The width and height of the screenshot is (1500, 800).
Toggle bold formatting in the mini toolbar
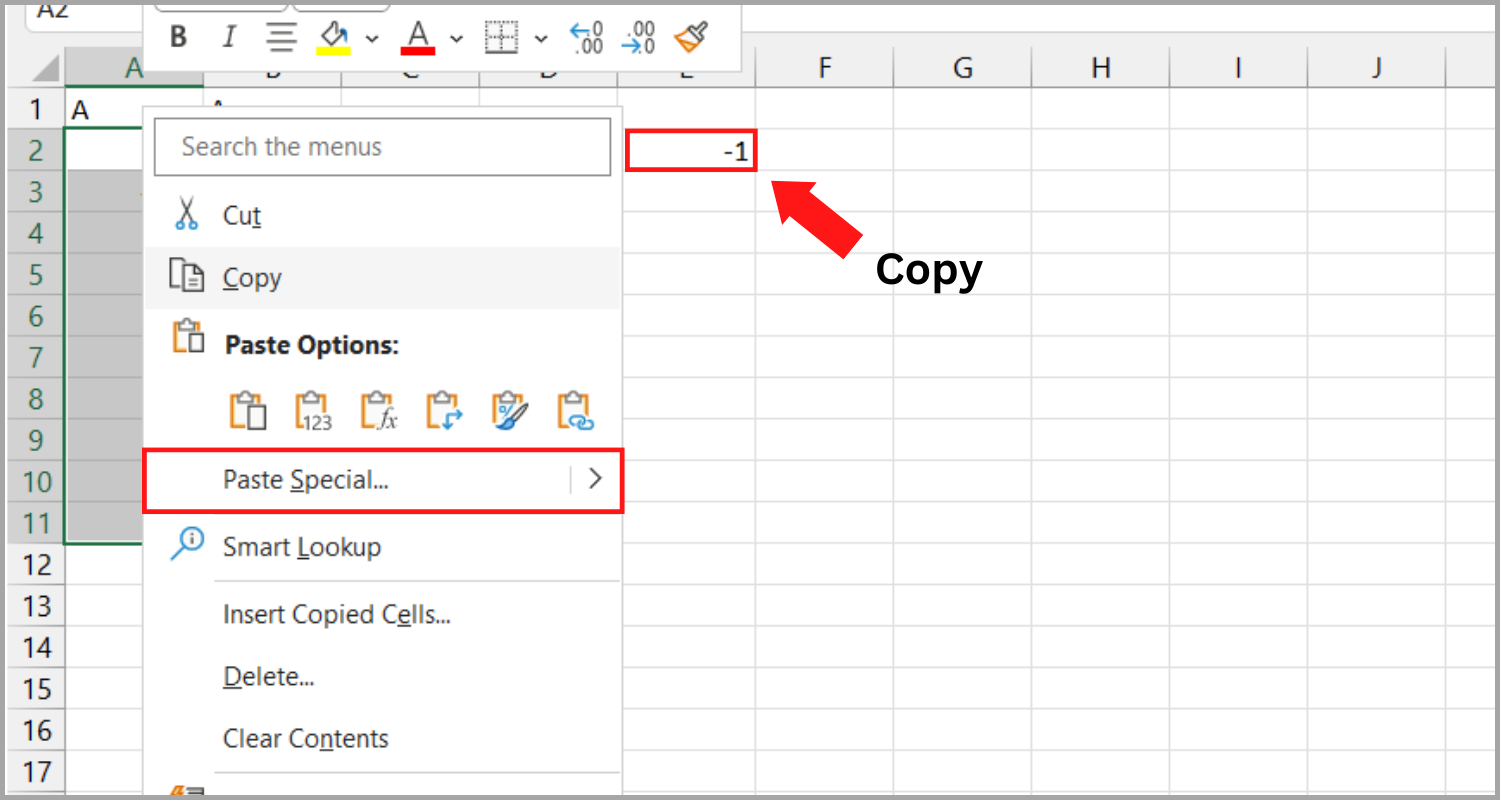tap(178, 35)
